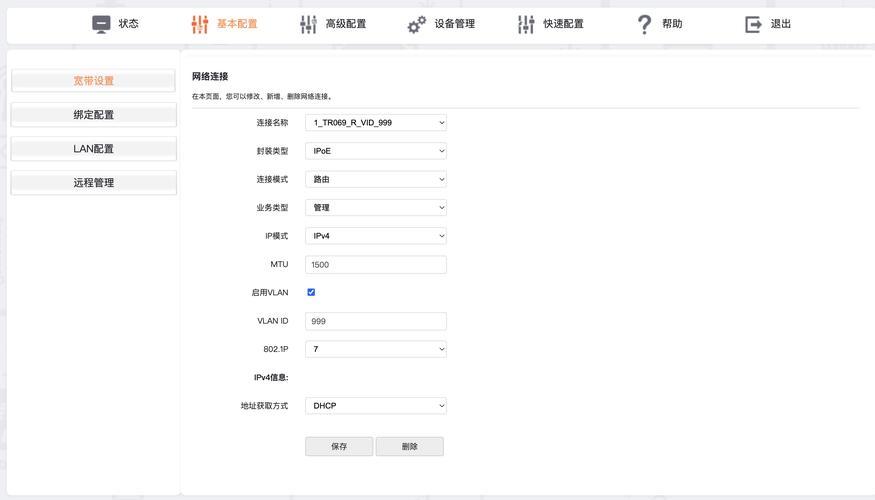The height and width of the screenshot is (500, 875).
Task: Open the 连接名称 dropdown
Action: 376,122
